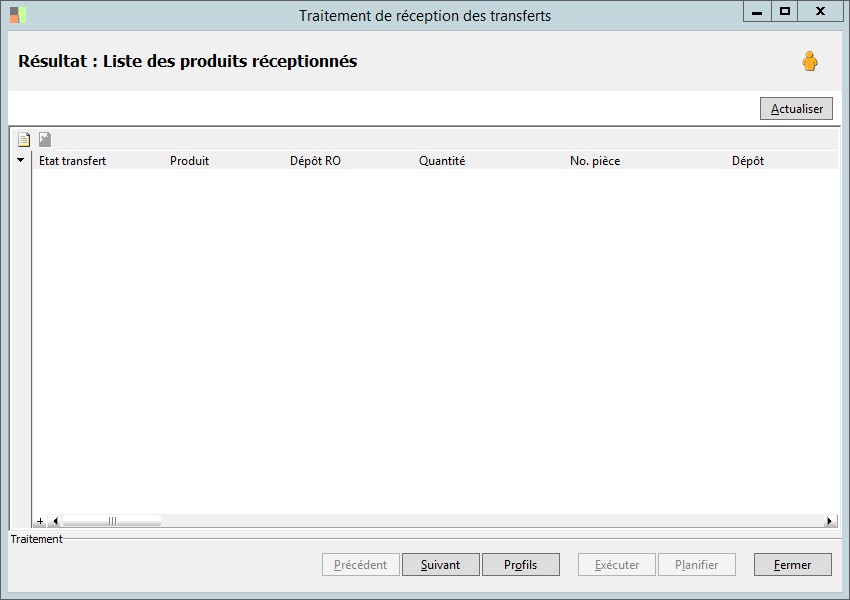Image resolution: width=850 pixels, height=600 pixels.
Task: Click the orange user figure icon
Action: coord(810,61)
